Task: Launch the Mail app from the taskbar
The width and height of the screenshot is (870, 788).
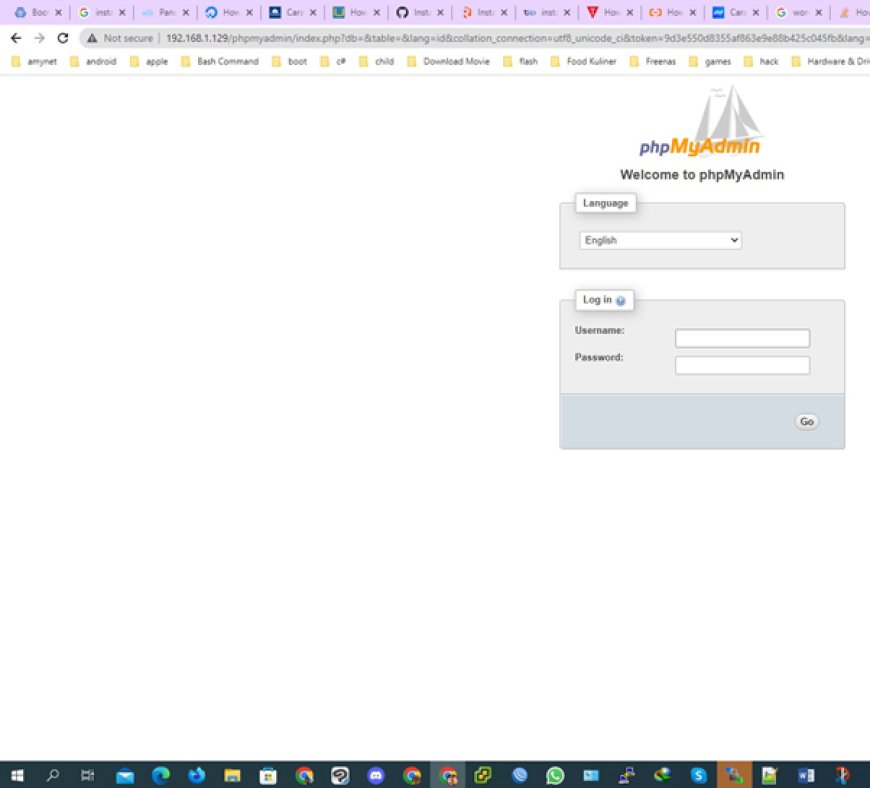Action: point(125,775)
